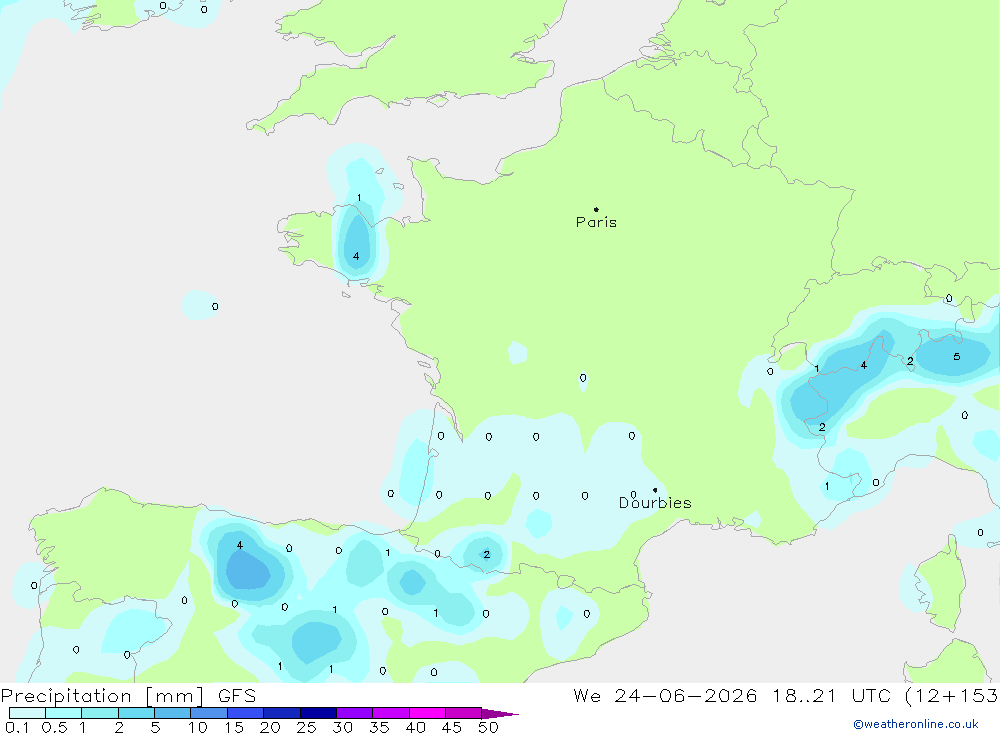Select the Dourbies location dot marker

655,490
